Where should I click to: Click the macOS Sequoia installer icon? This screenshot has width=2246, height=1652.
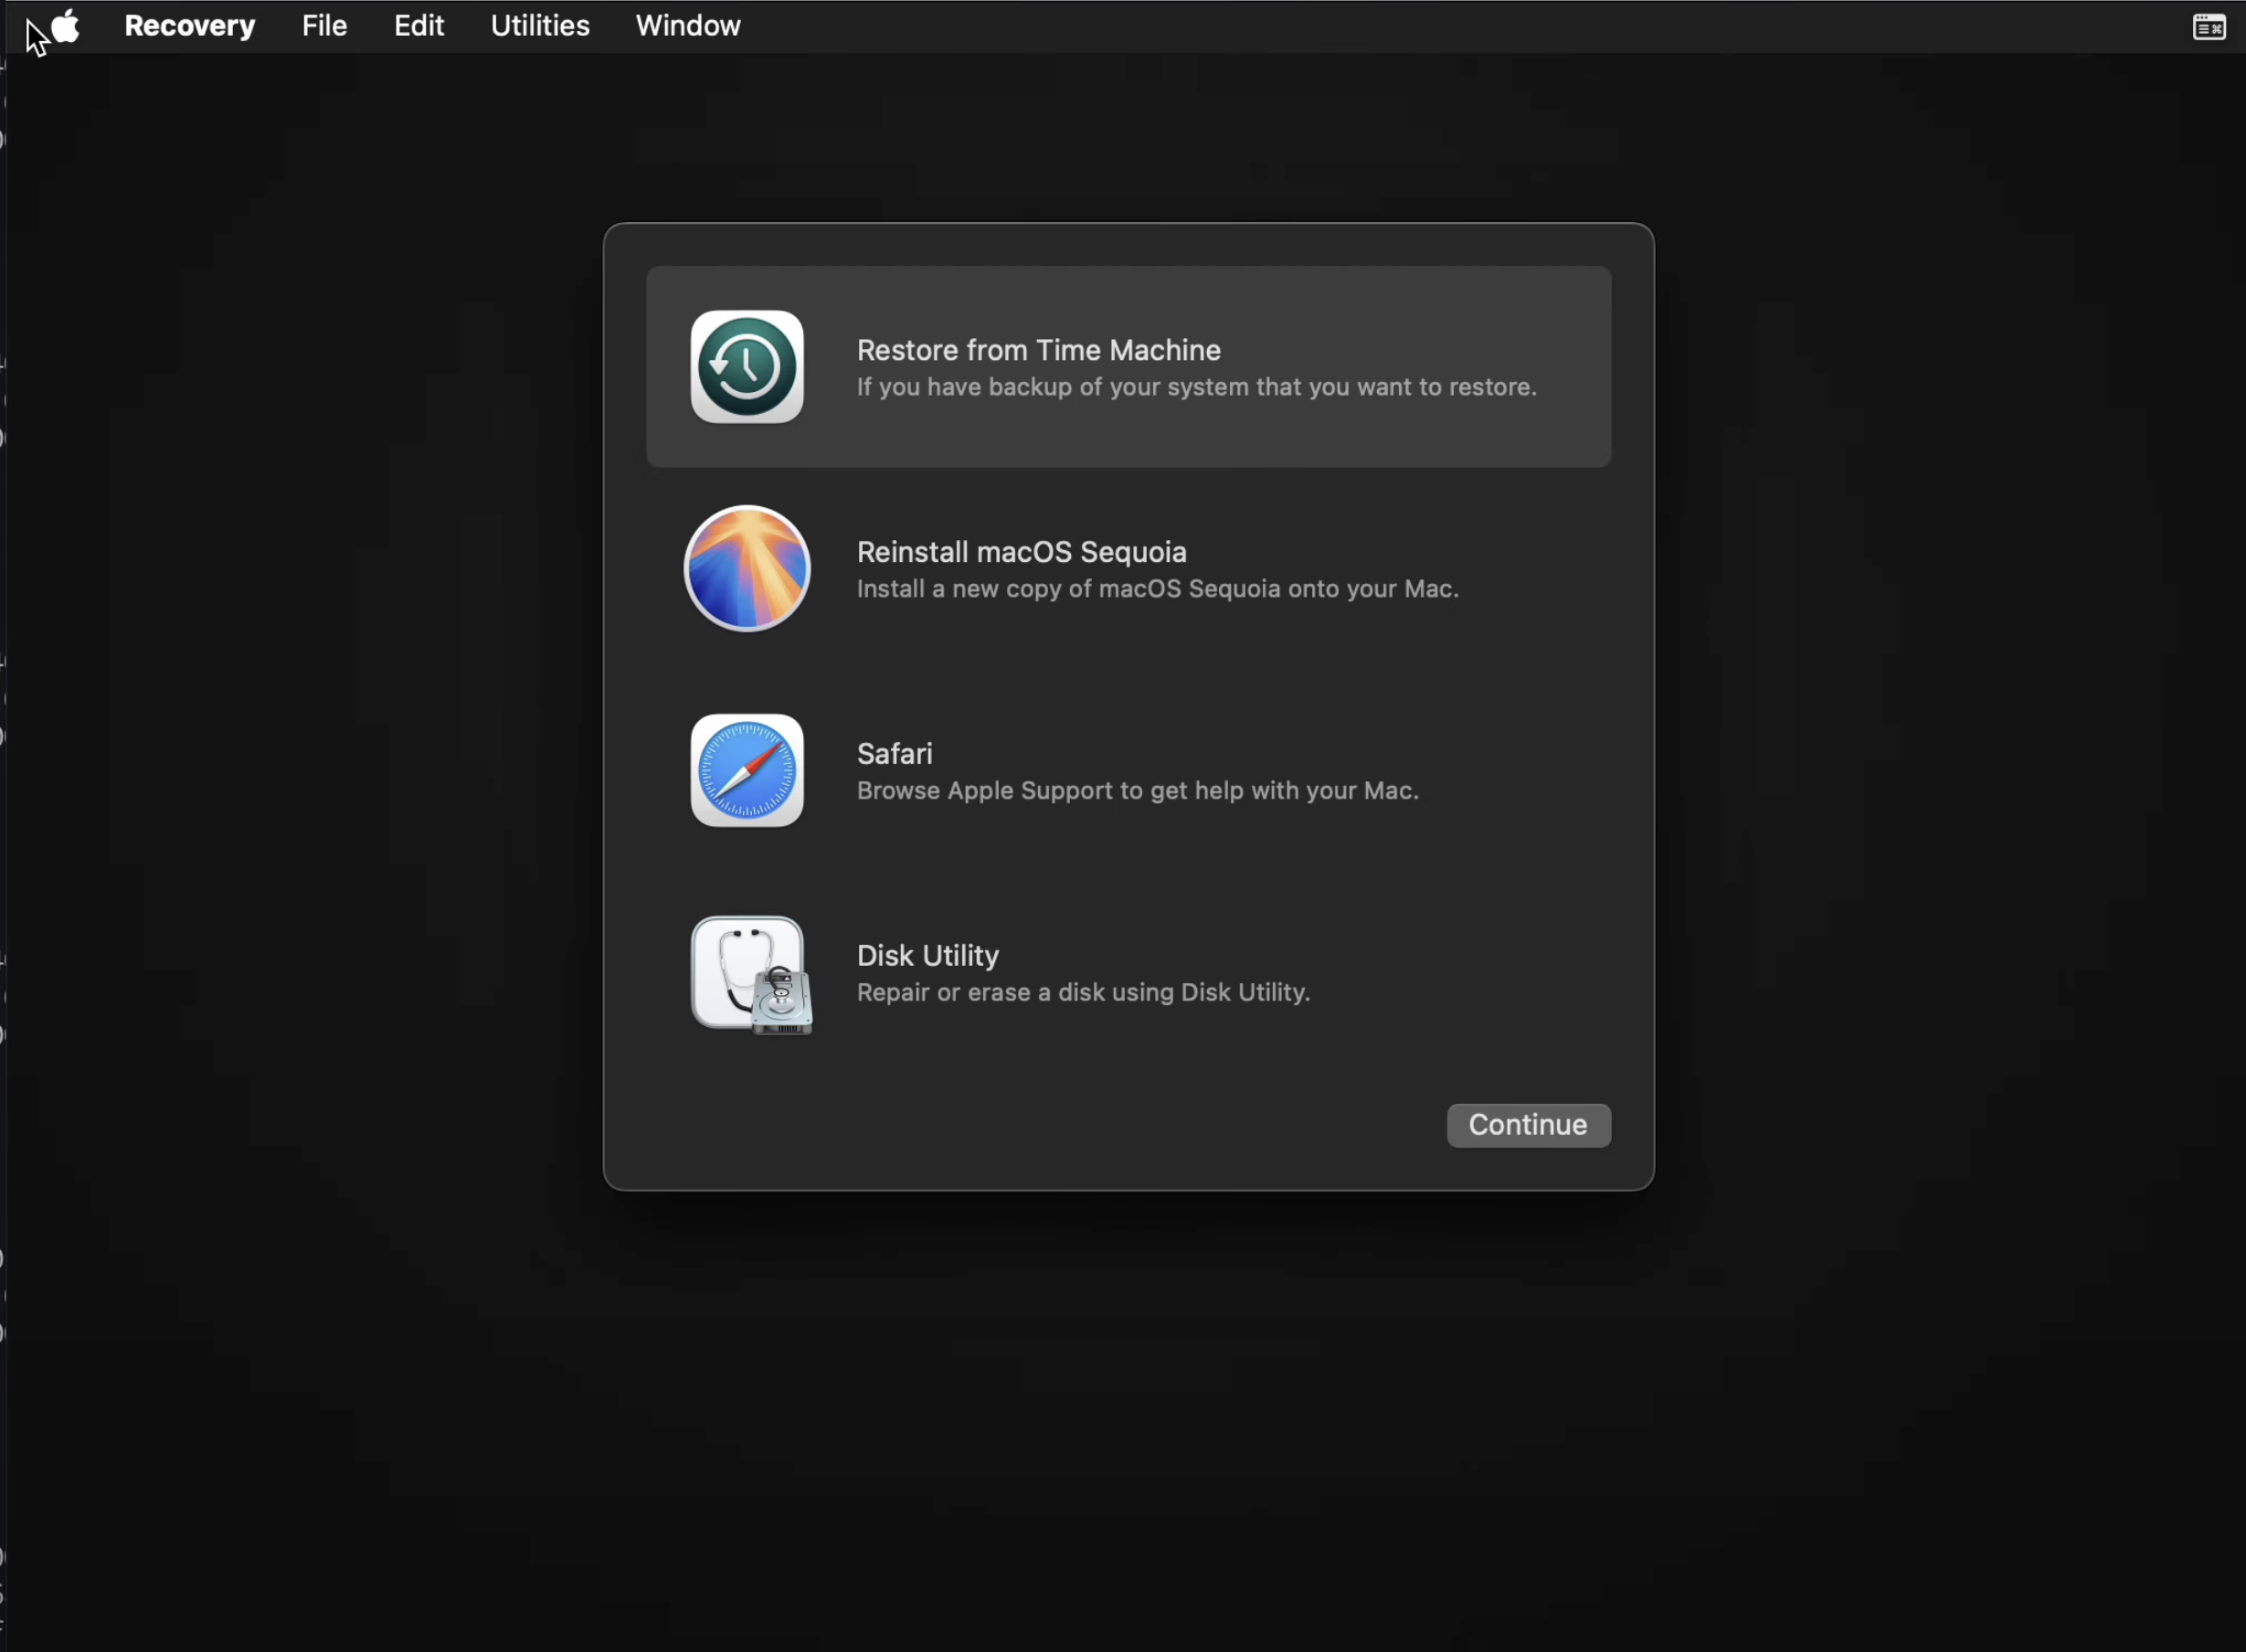click(747, 569)
